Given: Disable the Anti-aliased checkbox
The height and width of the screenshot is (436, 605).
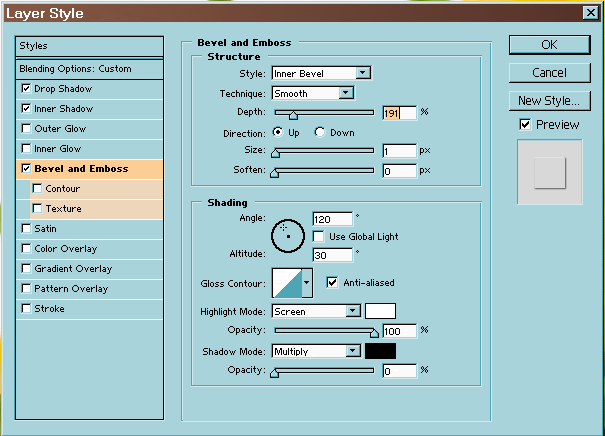Looking at the screenshot, I should pos(333,282).
